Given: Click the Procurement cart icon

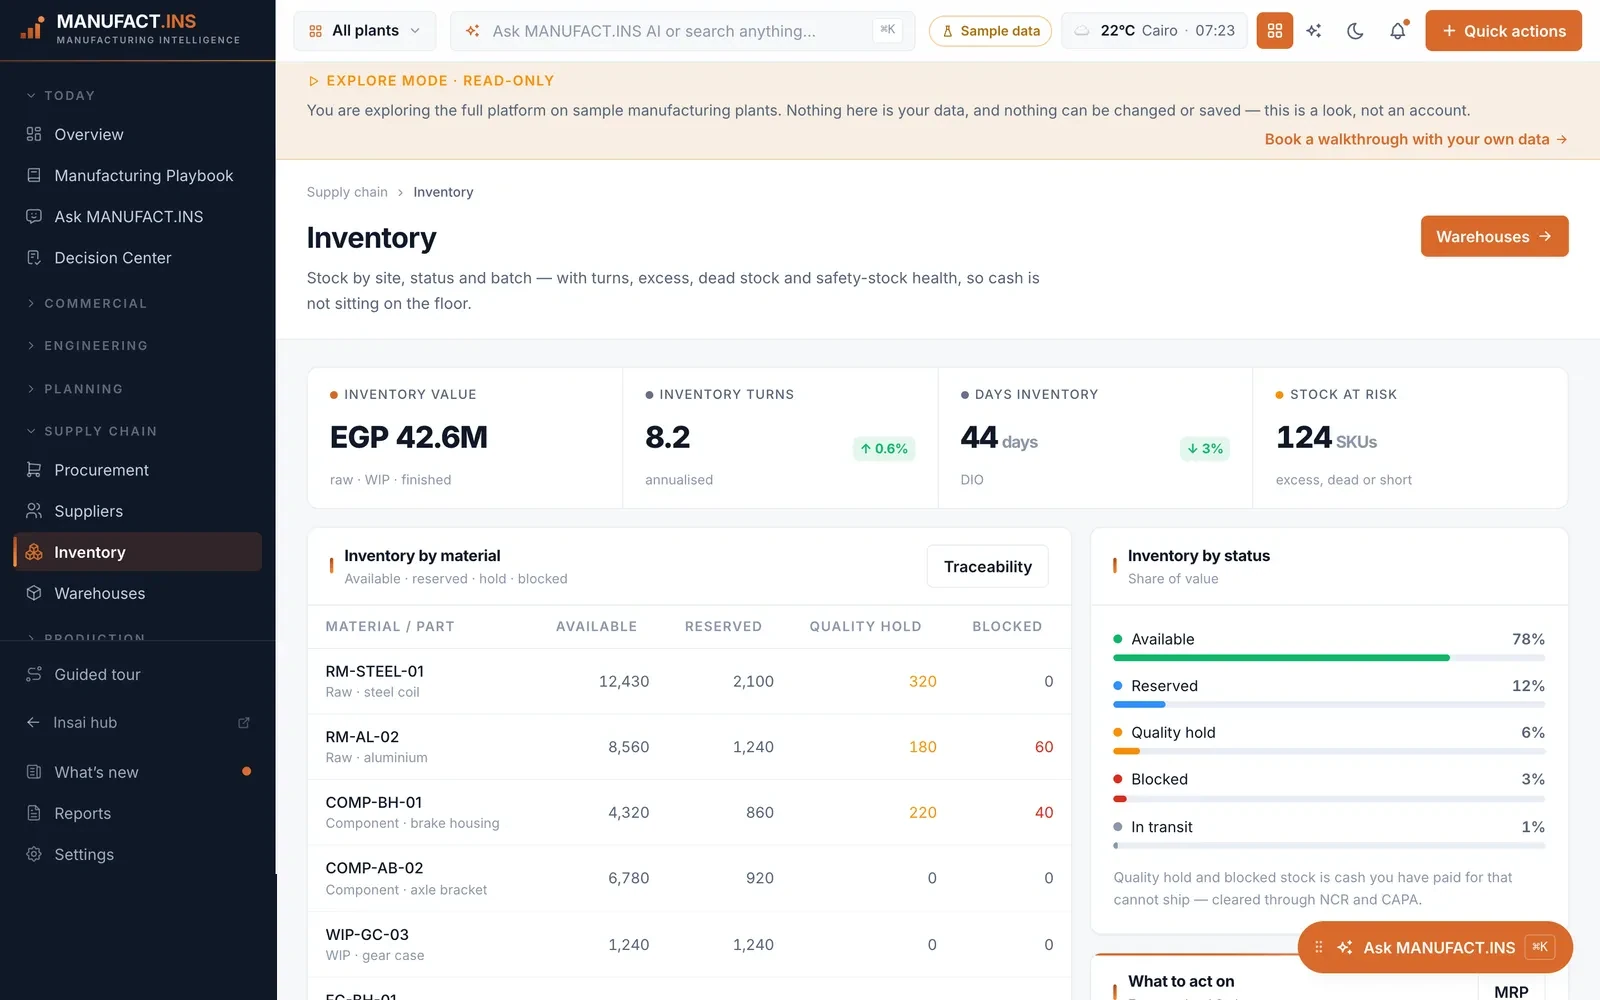Looking at the screenshot, I should pyautogui.click(x=34, y=470).
